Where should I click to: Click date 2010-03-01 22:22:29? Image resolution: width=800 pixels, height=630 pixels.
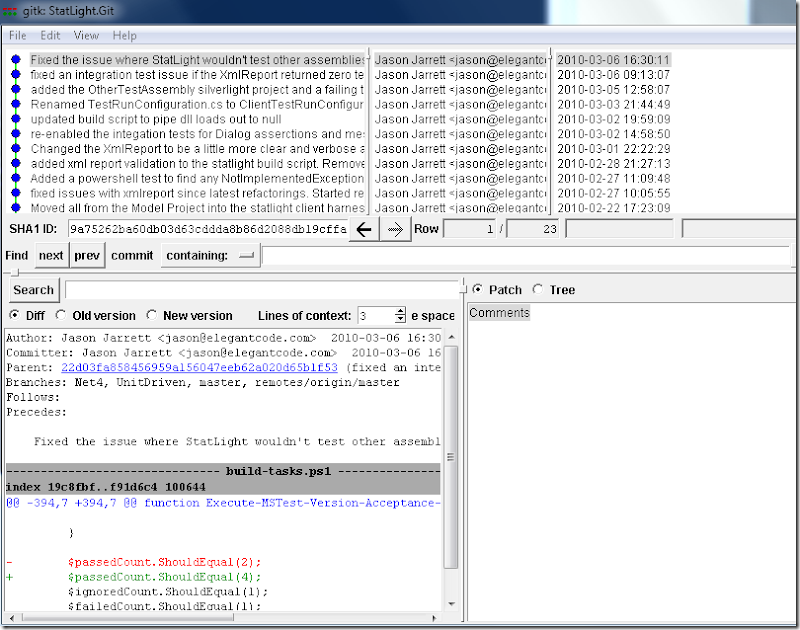tap(613, 148)
